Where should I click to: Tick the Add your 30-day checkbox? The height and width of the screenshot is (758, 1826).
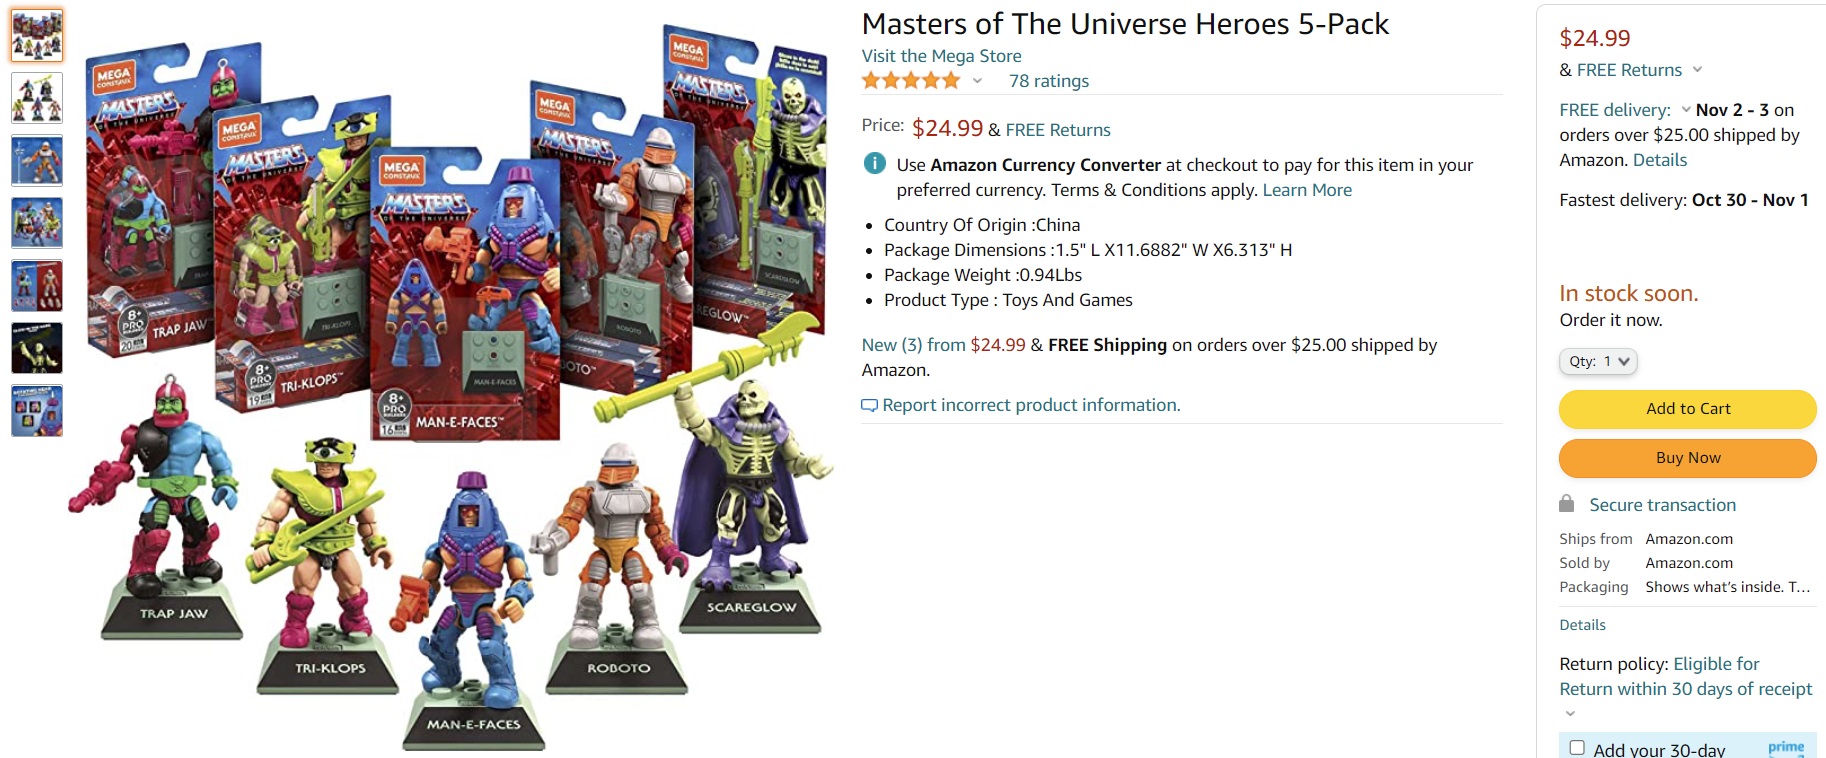(x=1577, y=748)
